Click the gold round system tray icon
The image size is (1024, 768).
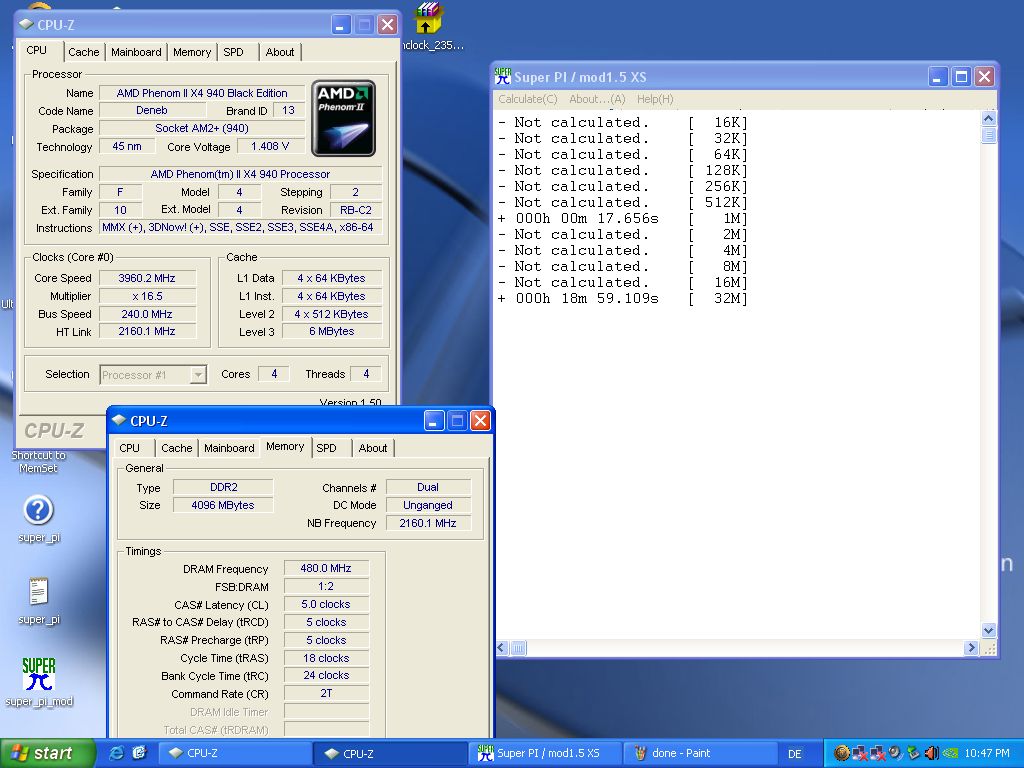pos(841,754)
